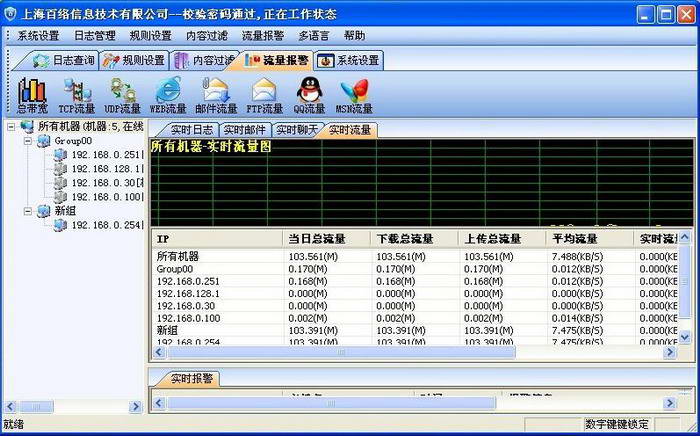This screenshot has width=700, height=436.
Task: Click the computer icon for 192.168.0.30
Action: coord(60,183)
